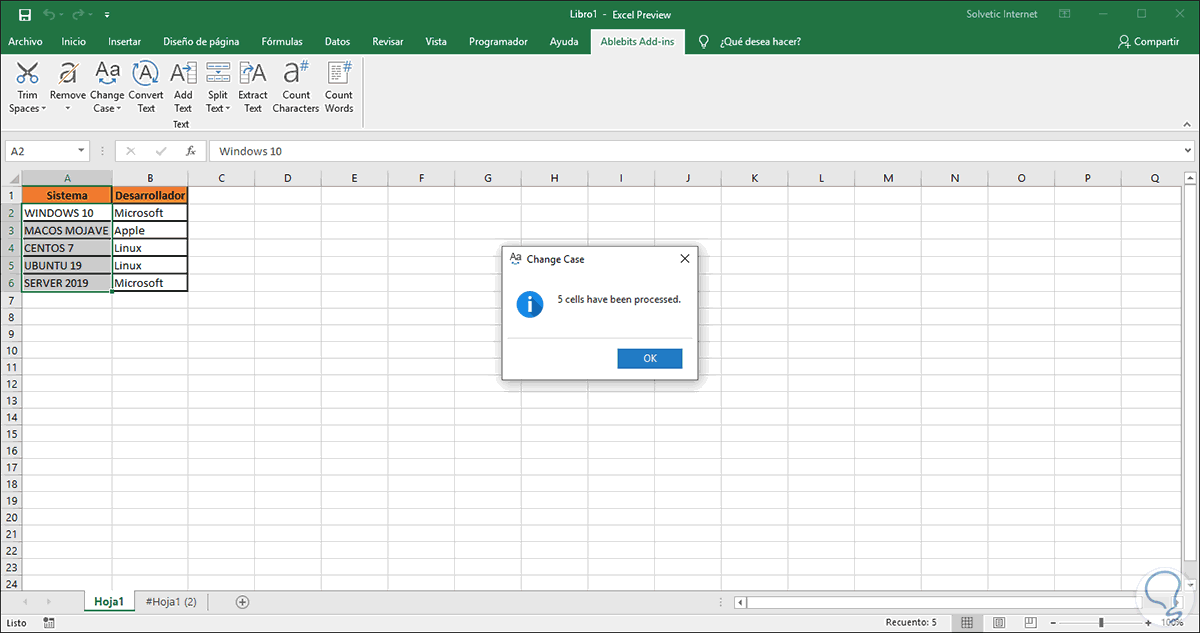This screenshot has height=633, width=1200.
Task: Save the workbook using the disk icon
Action: coord(24,15)
